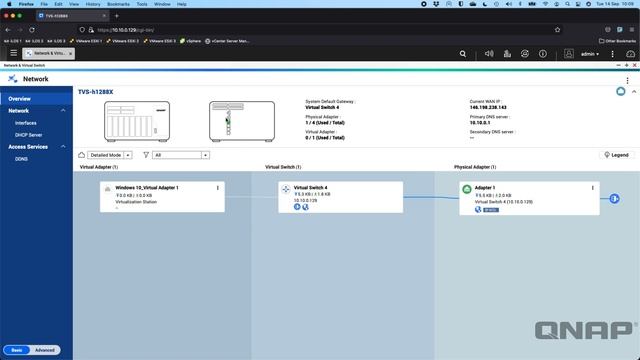This screenshot has width=640, height=360.
Task: Close the Network & Virtual Switch taskbar tab
Action: [x=70, y=53]
